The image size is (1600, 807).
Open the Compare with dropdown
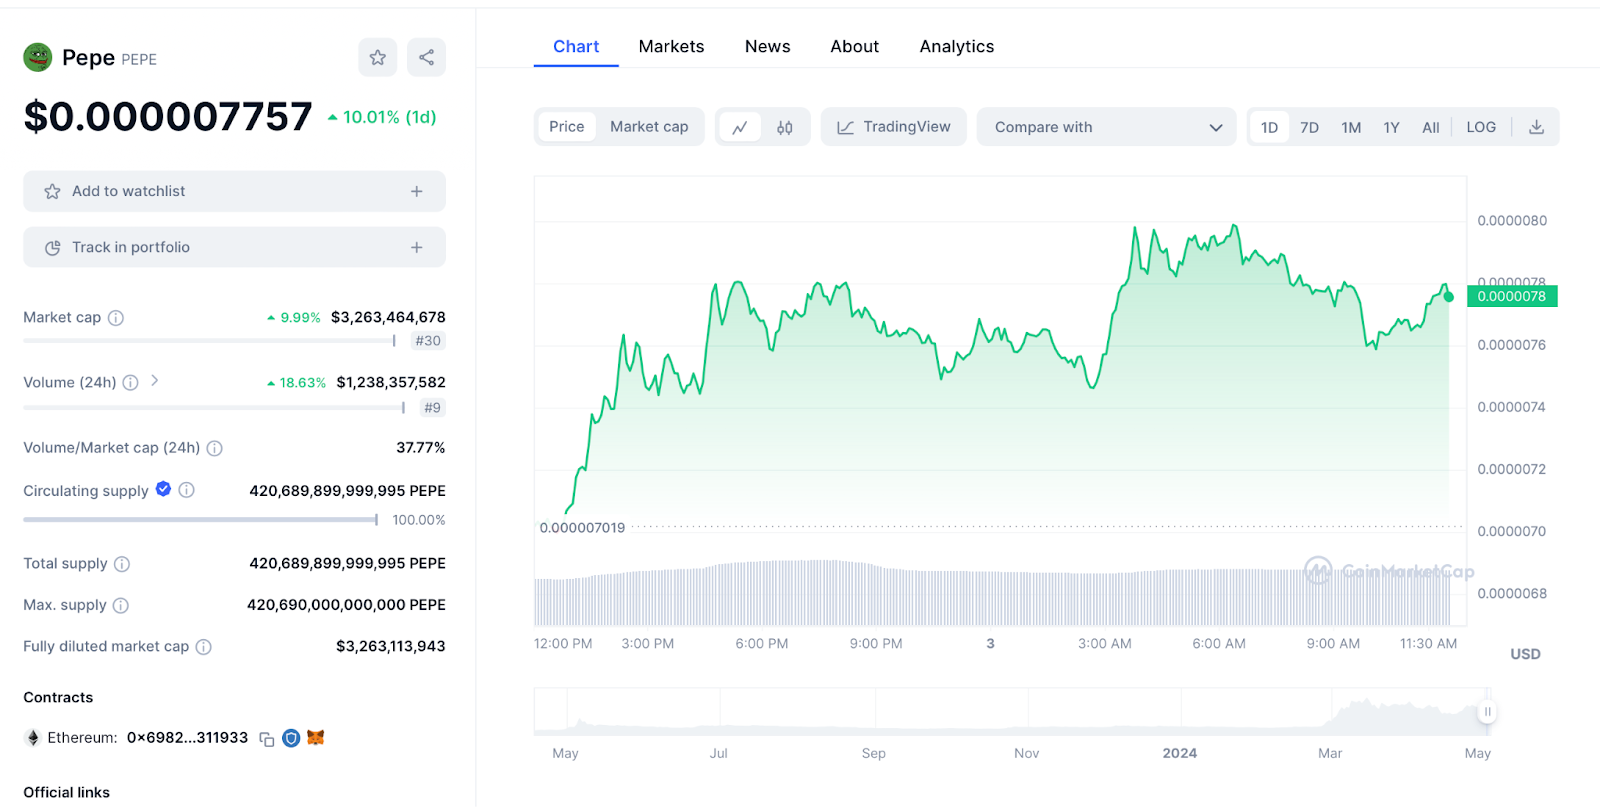(x=1107, y=127)
